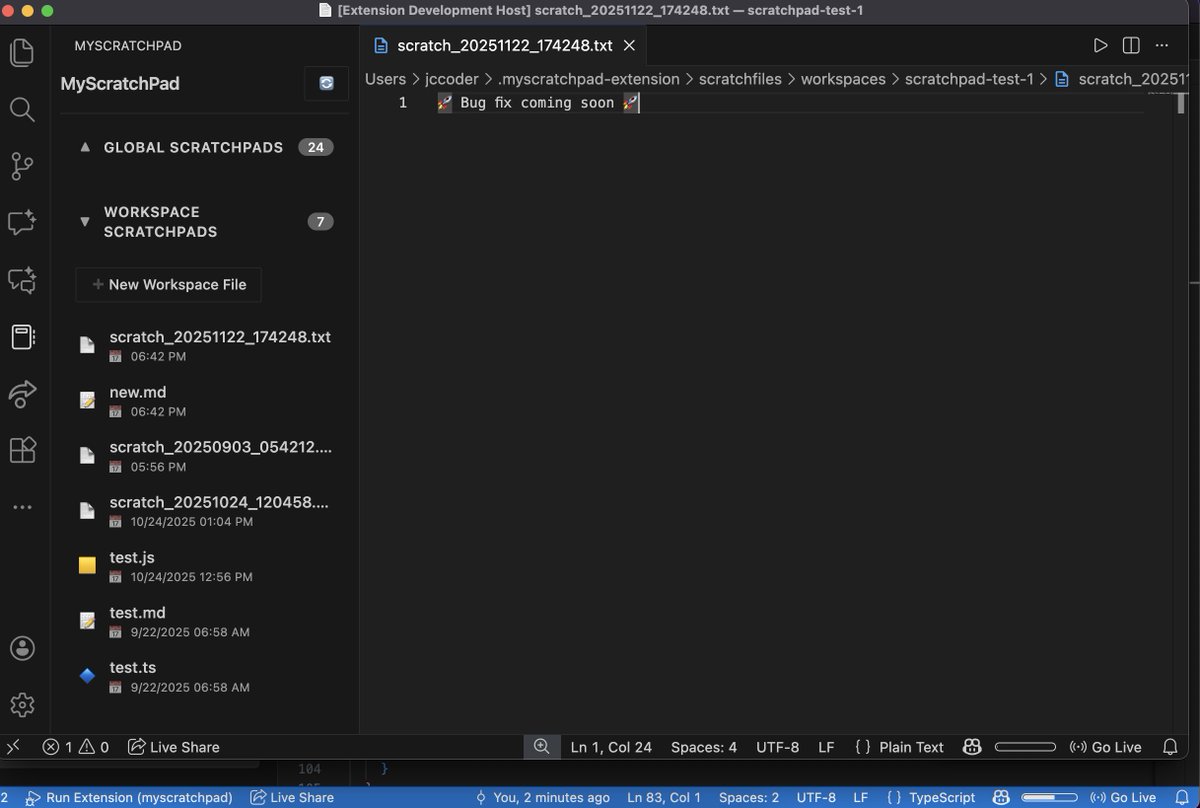This screenshot has height=808, width=1200.
Task: Open the scratchfiles breadcrumb
Action: [x=740, y=79]
